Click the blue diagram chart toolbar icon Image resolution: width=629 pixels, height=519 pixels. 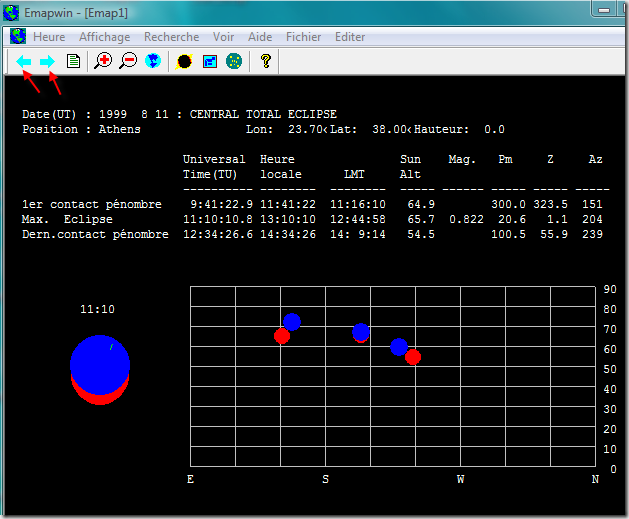click(x=210, y=61)
